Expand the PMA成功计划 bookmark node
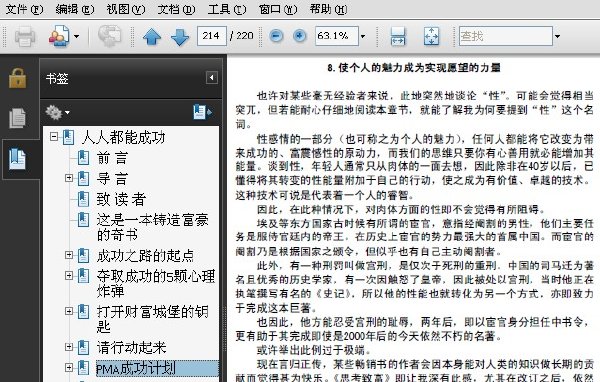600x382 pixels. pyautogui.click(x=69, y=367)
